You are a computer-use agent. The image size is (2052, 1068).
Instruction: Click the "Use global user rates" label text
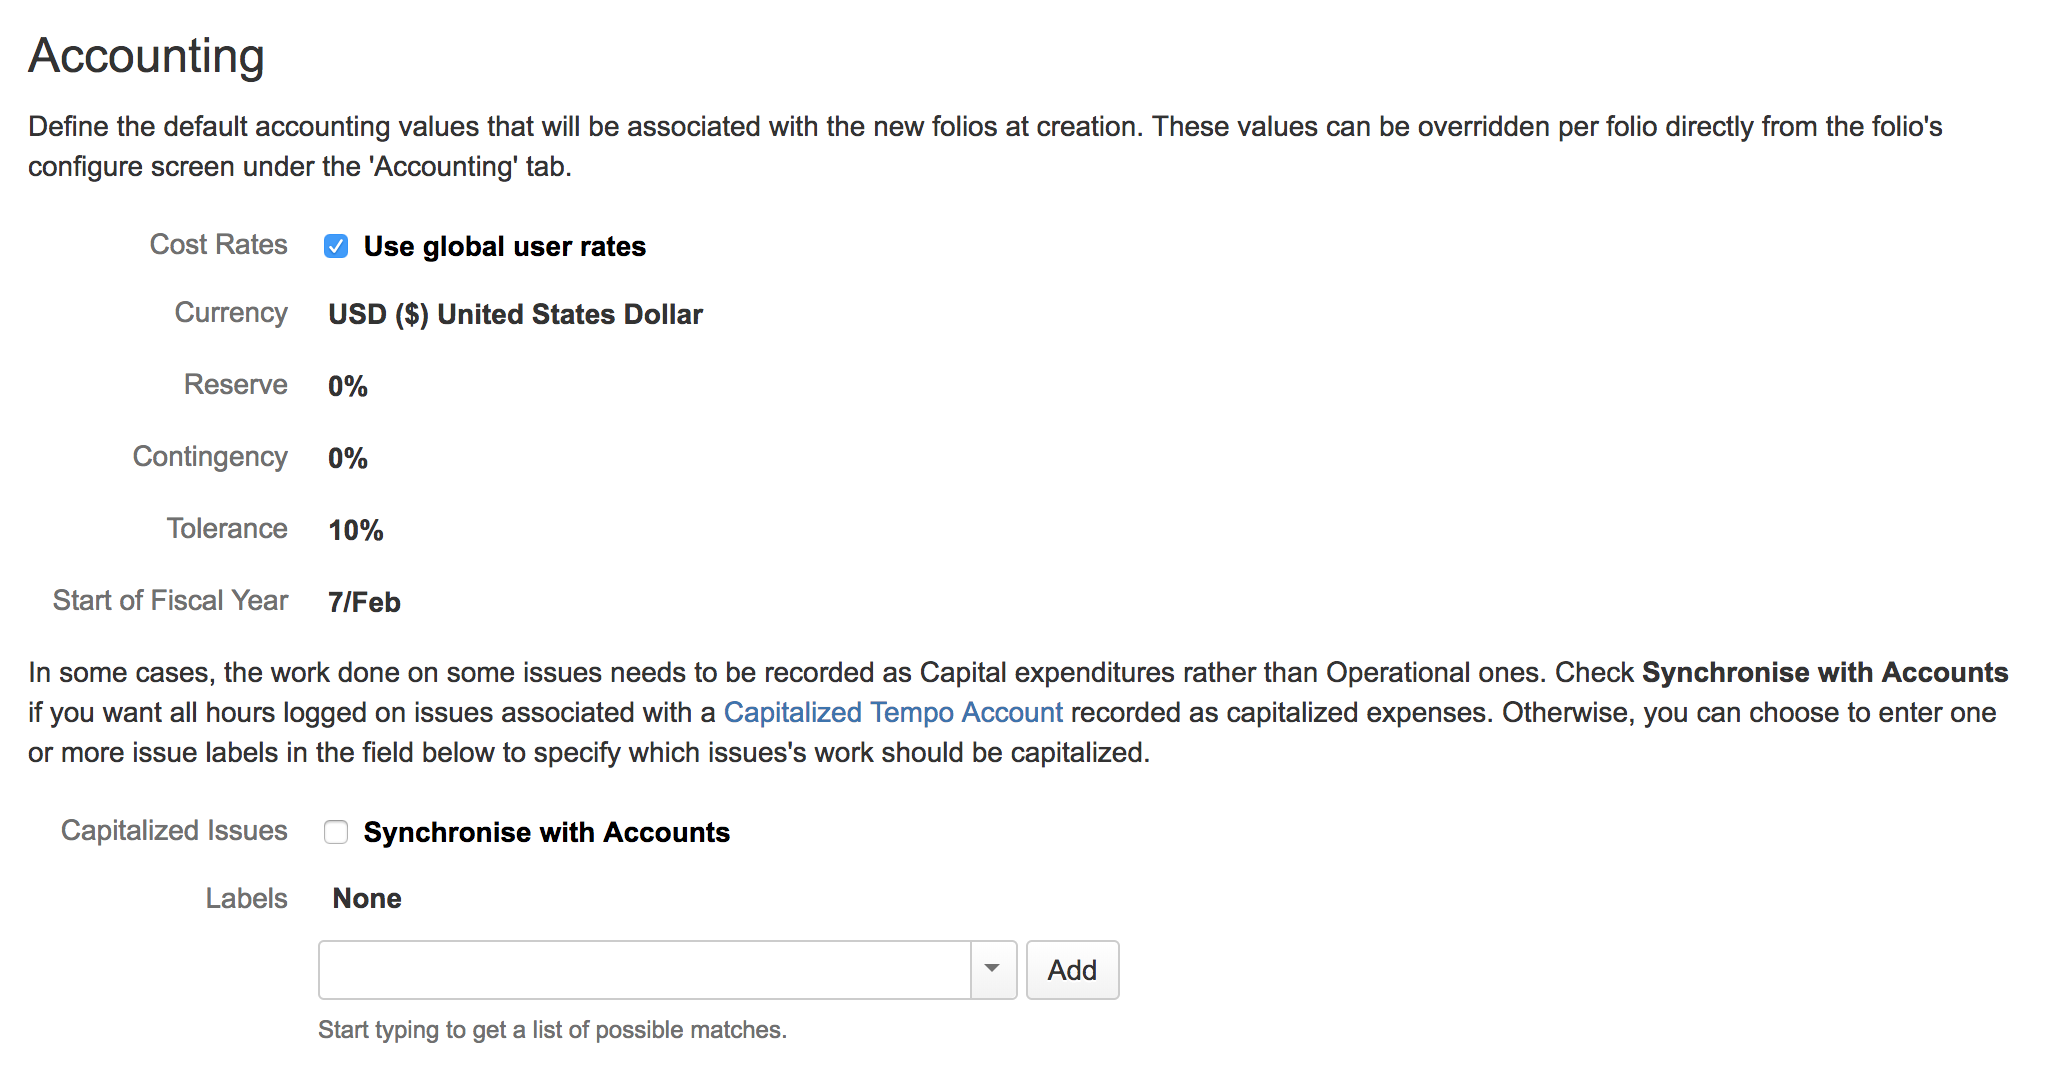point(504,246)
